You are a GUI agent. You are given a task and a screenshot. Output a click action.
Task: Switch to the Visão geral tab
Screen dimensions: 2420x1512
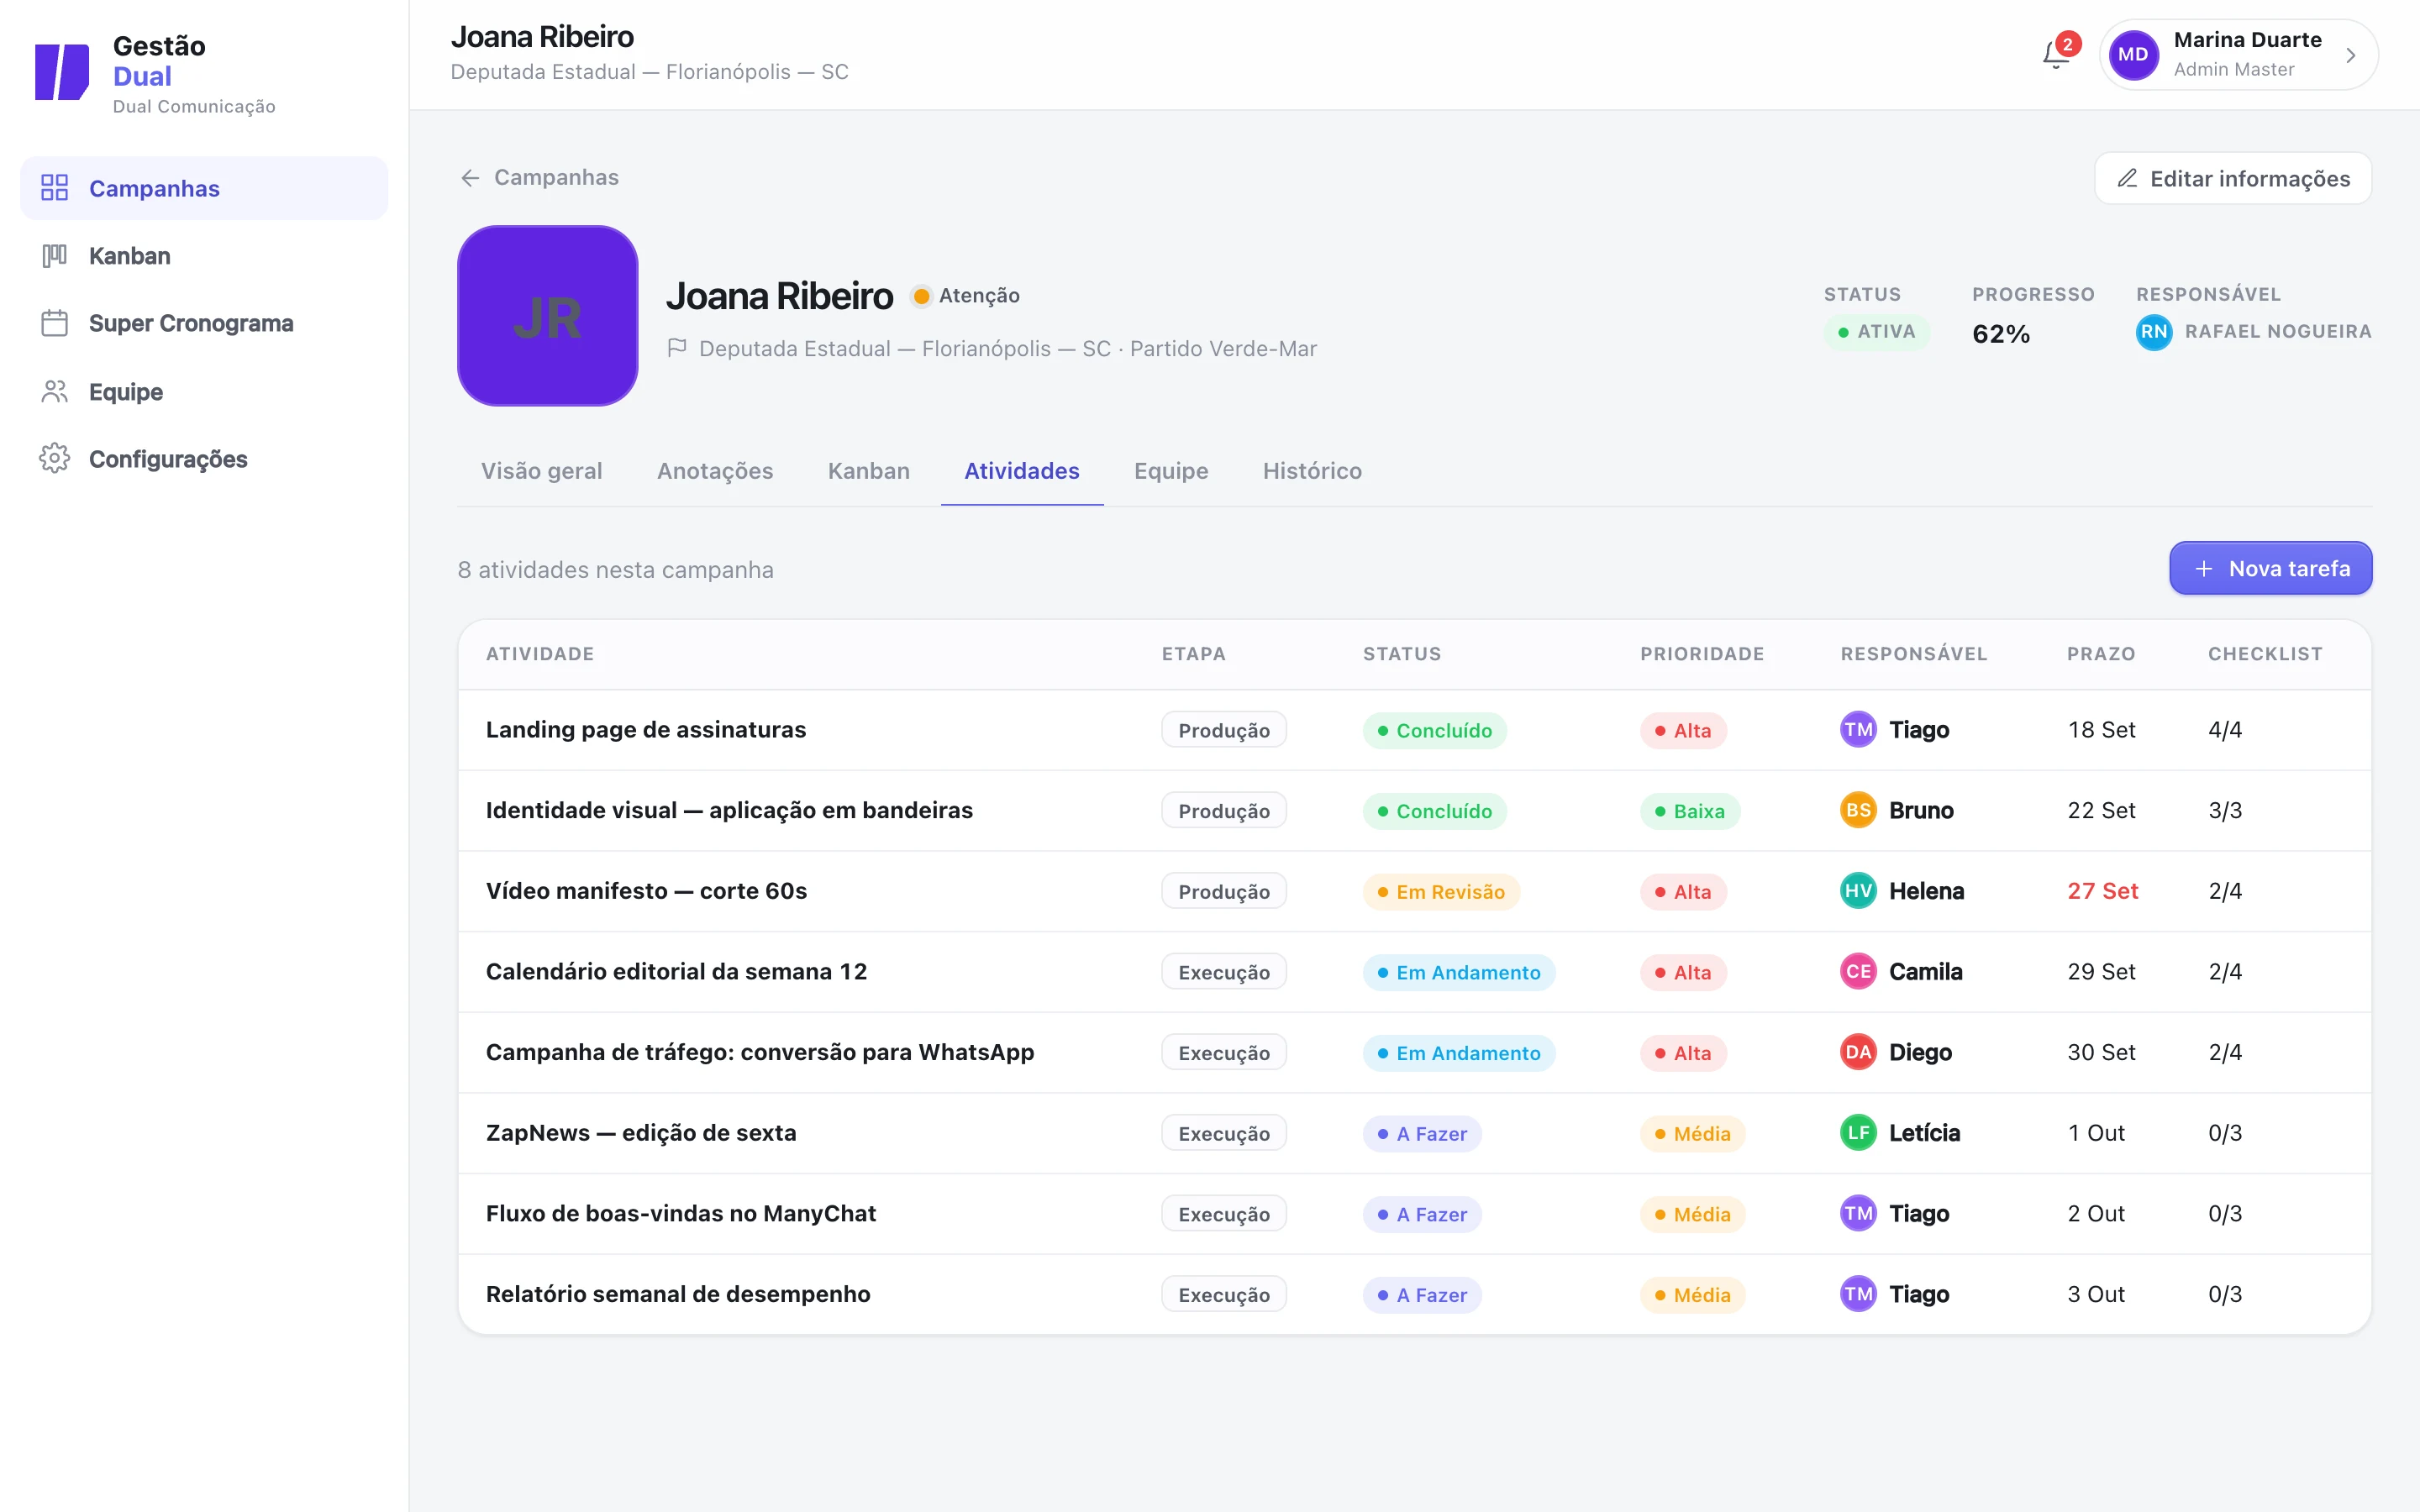(541, 471)
